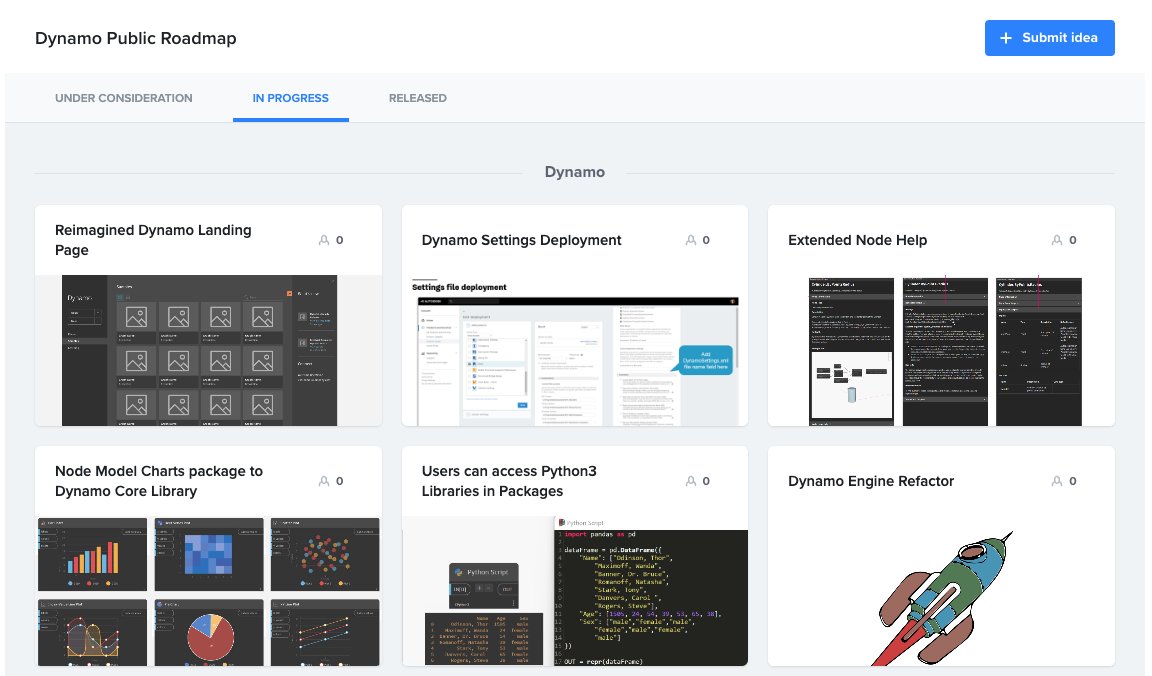Switch to the Under Consideration tab
The image size is (1152, 676).
123,98
